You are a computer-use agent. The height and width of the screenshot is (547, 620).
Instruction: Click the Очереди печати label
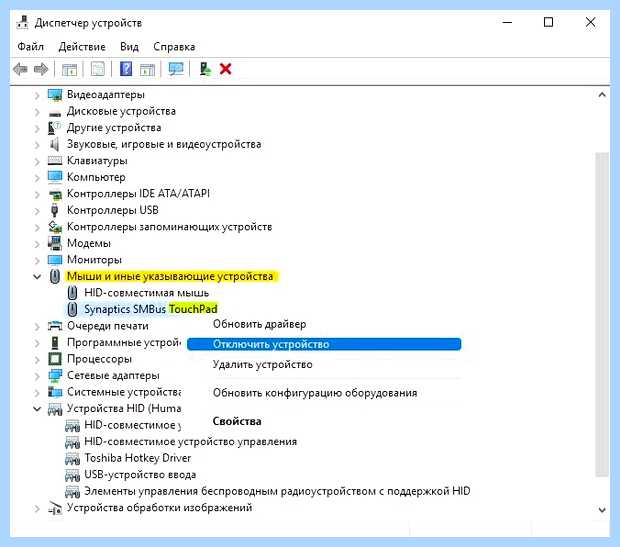(108, 326)
